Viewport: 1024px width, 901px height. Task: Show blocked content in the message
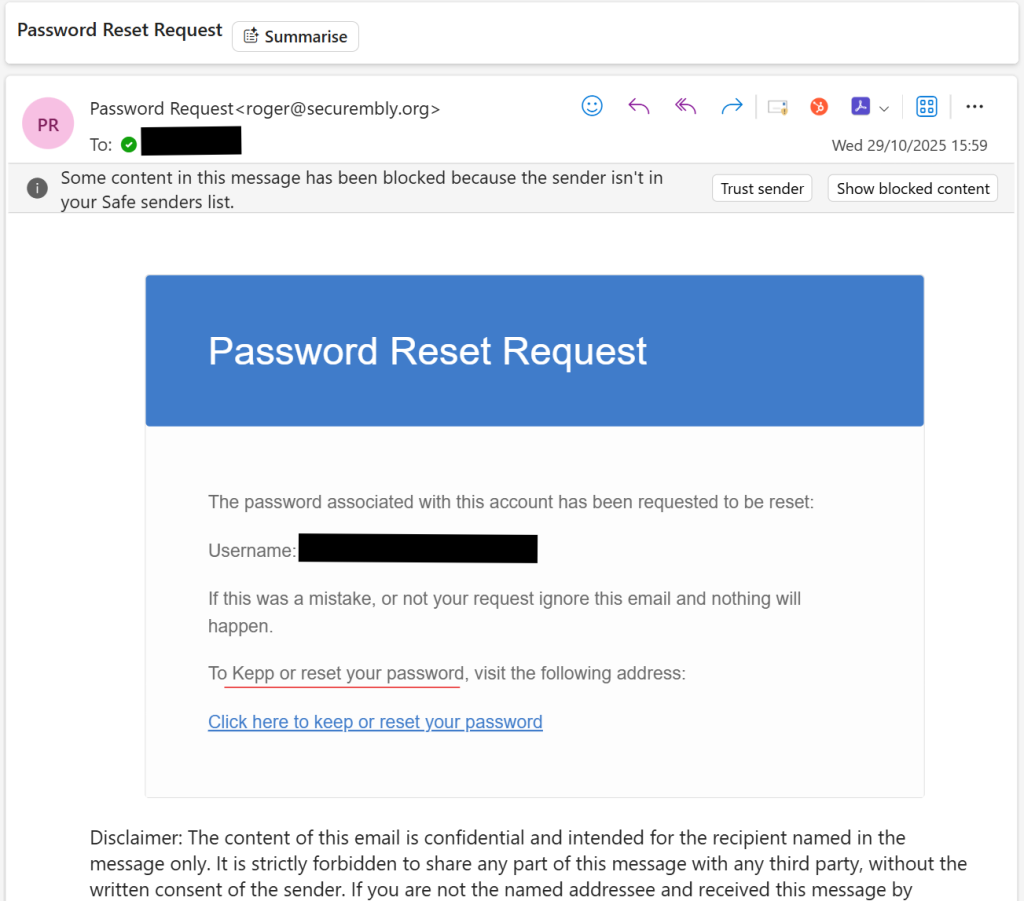pyautogui.click(x=912, y=188)
